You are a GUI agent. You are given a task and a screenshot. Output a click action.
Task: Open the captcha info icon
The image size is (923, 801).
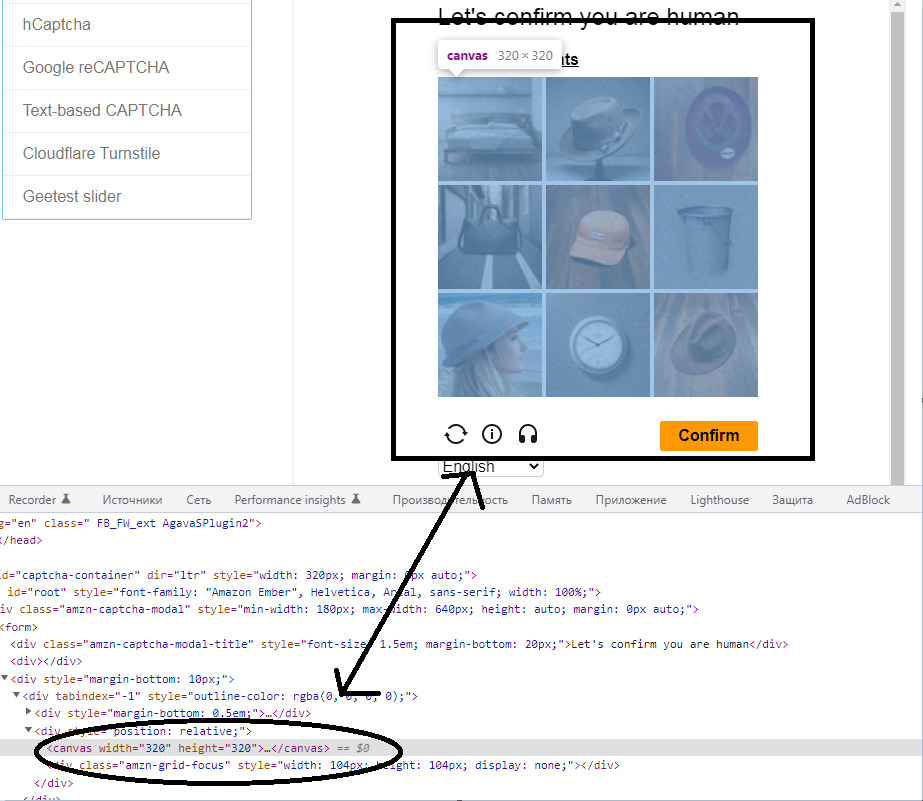pos(492,434)
